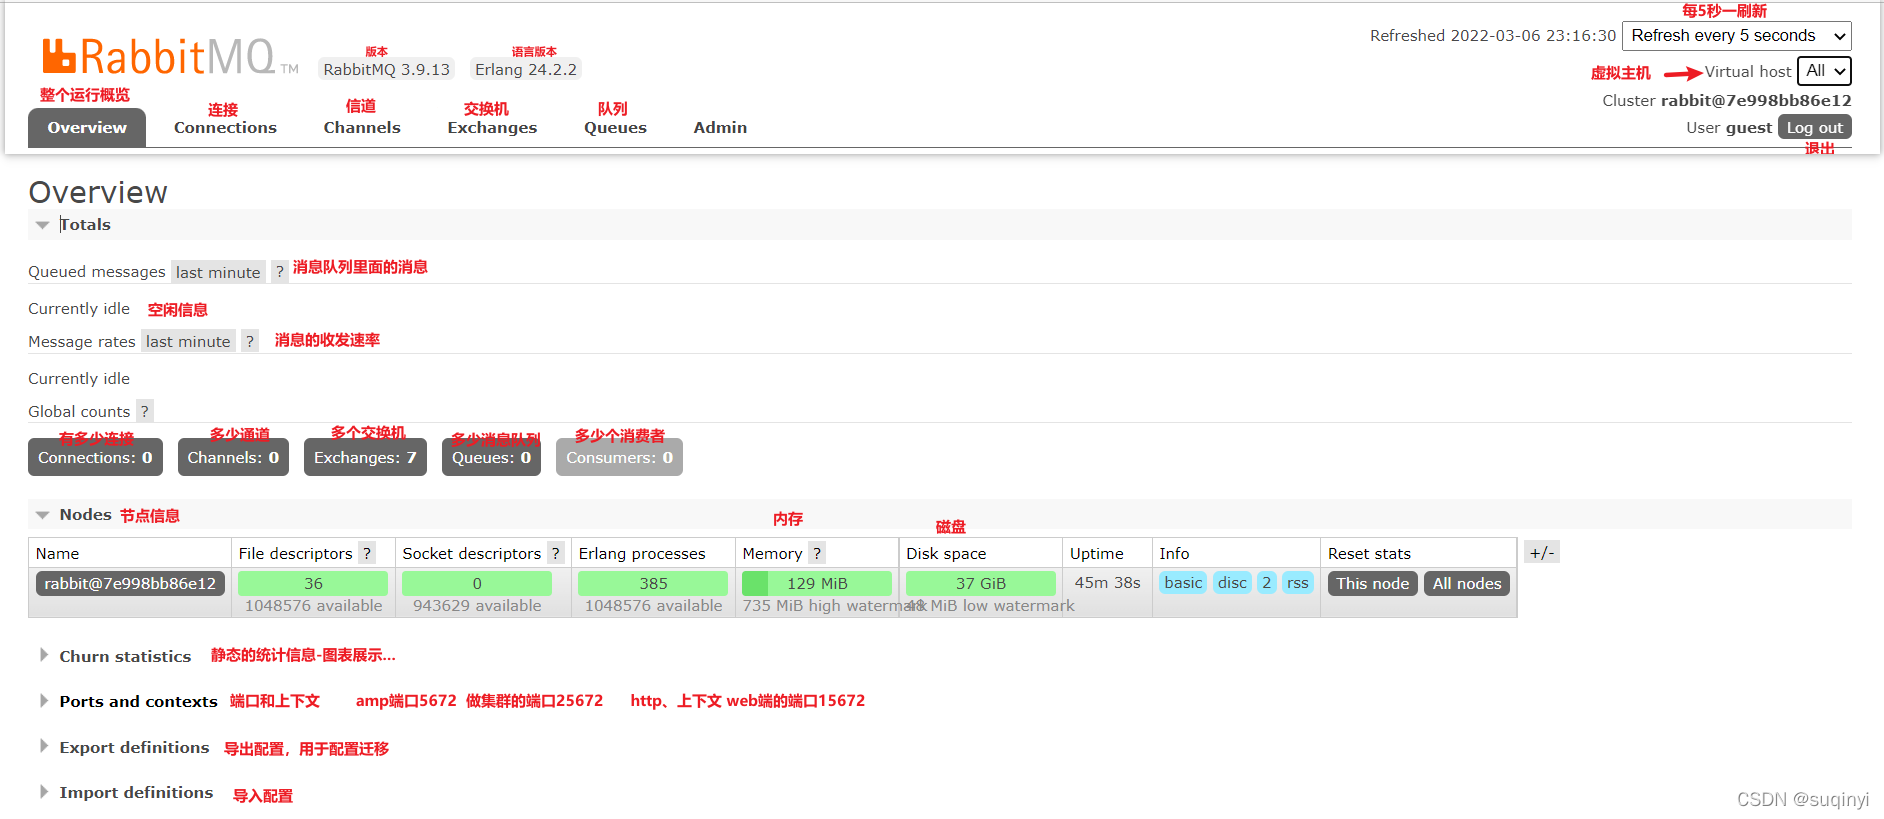Viewport: 1884px width, 819px height.
Task: Open the Virtual host dropdown
Action: [1825, 71]
